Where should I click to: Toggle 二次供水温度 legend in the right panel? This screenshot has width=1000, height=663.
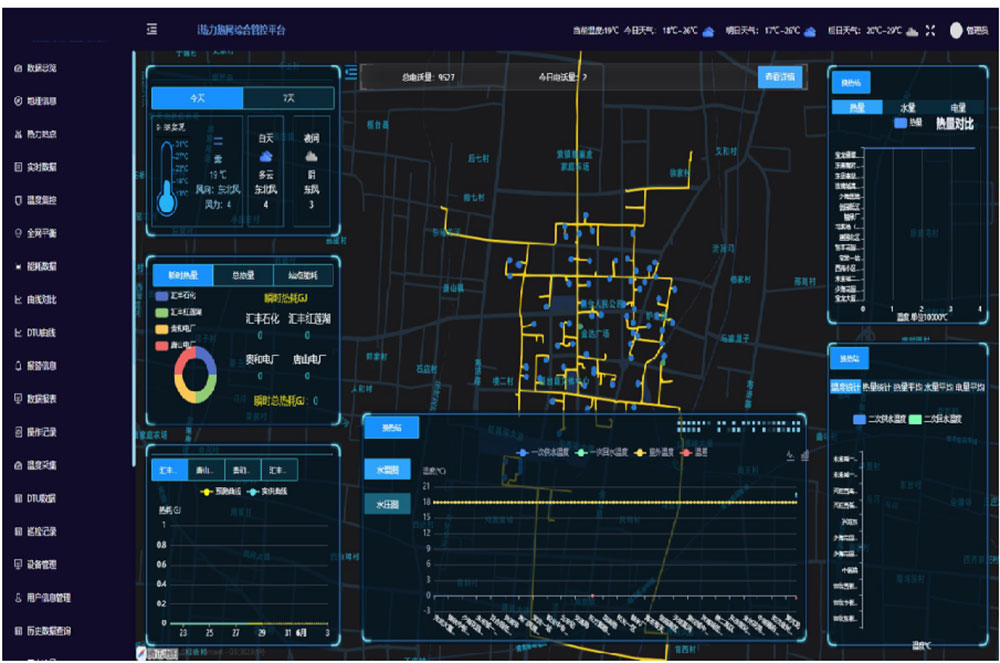(x=879, y=419)
